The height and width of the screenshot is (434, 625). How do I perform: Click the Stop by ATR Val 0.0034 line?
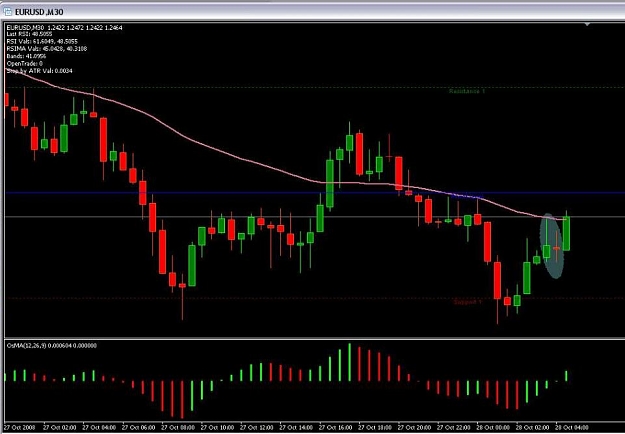coord(39,71)
